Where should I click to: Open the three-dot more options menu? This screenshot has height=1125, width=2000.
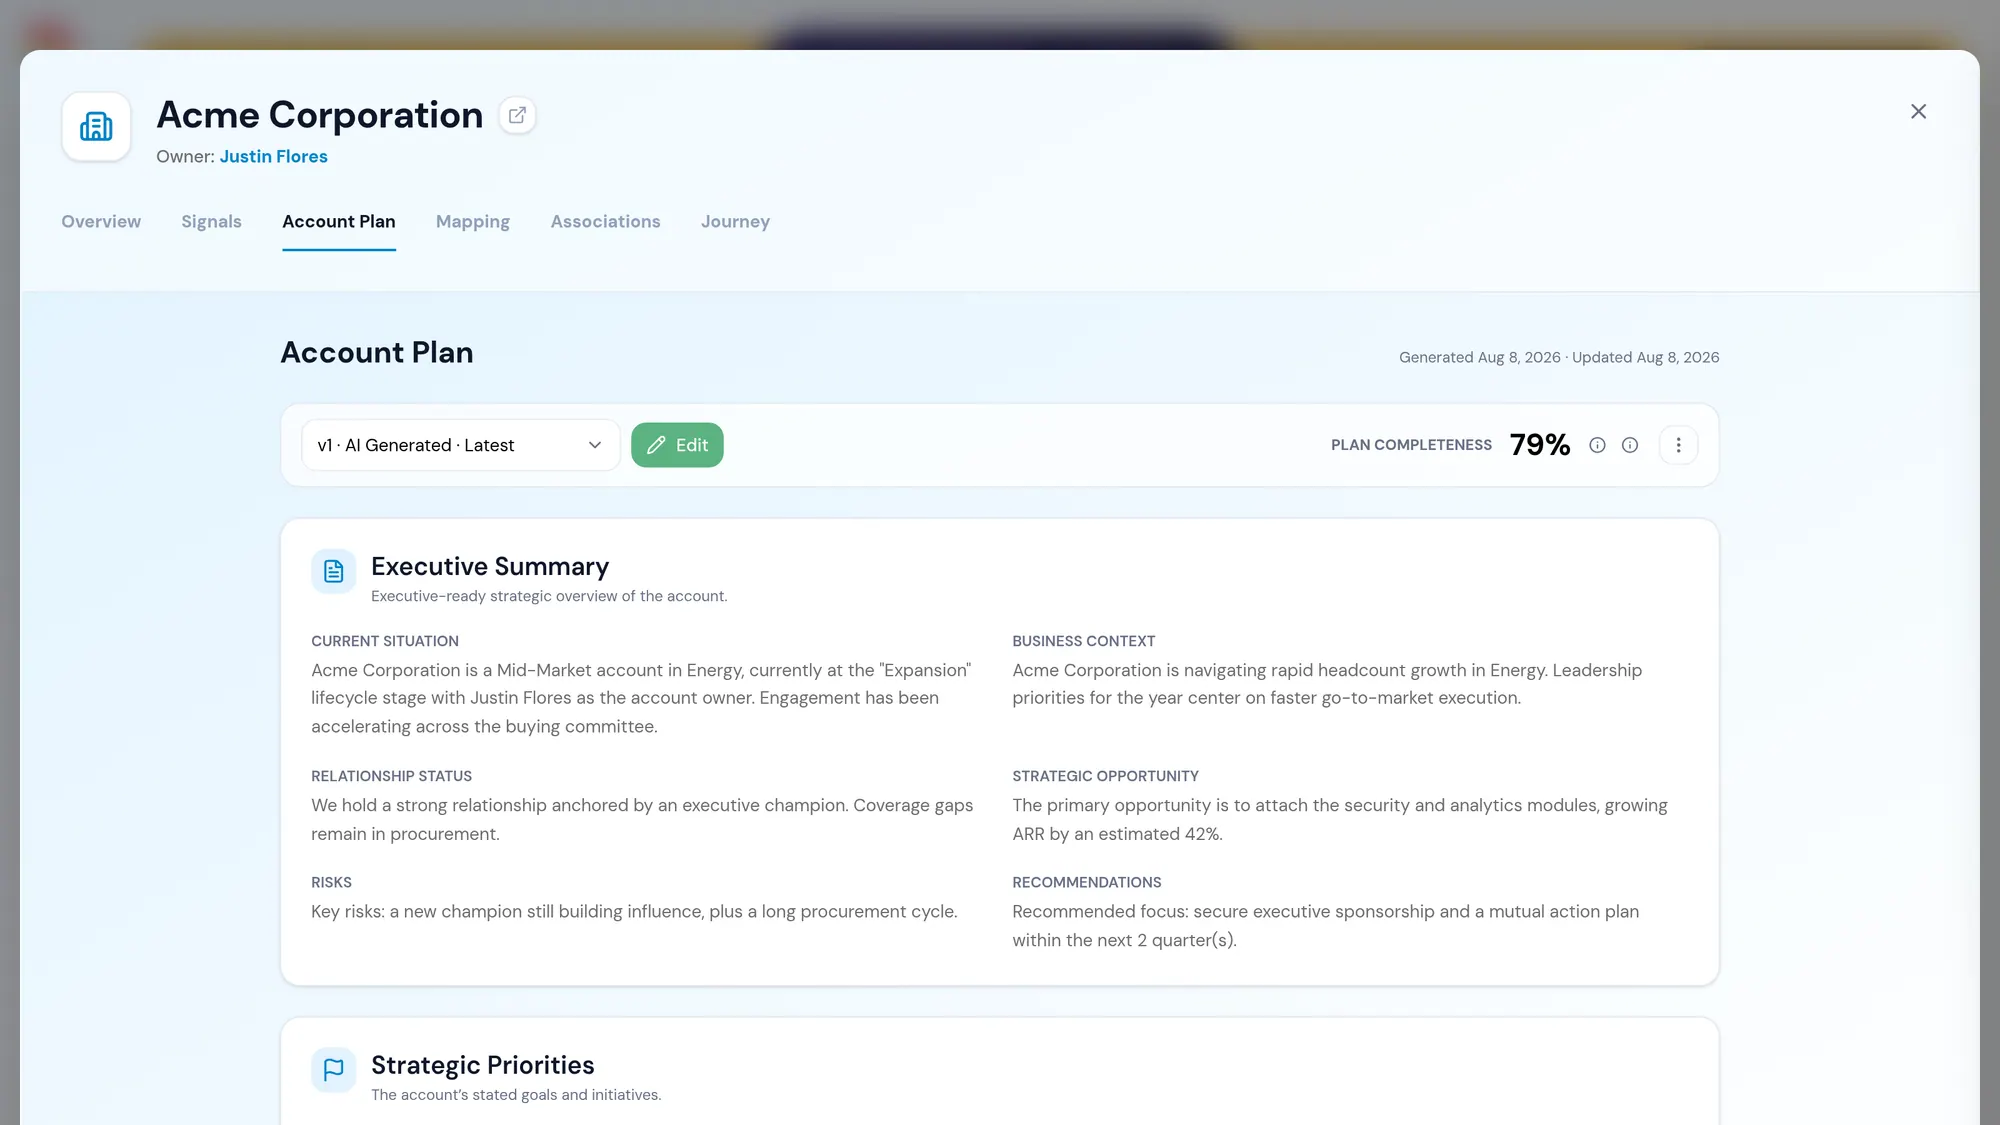point(1678,445)
